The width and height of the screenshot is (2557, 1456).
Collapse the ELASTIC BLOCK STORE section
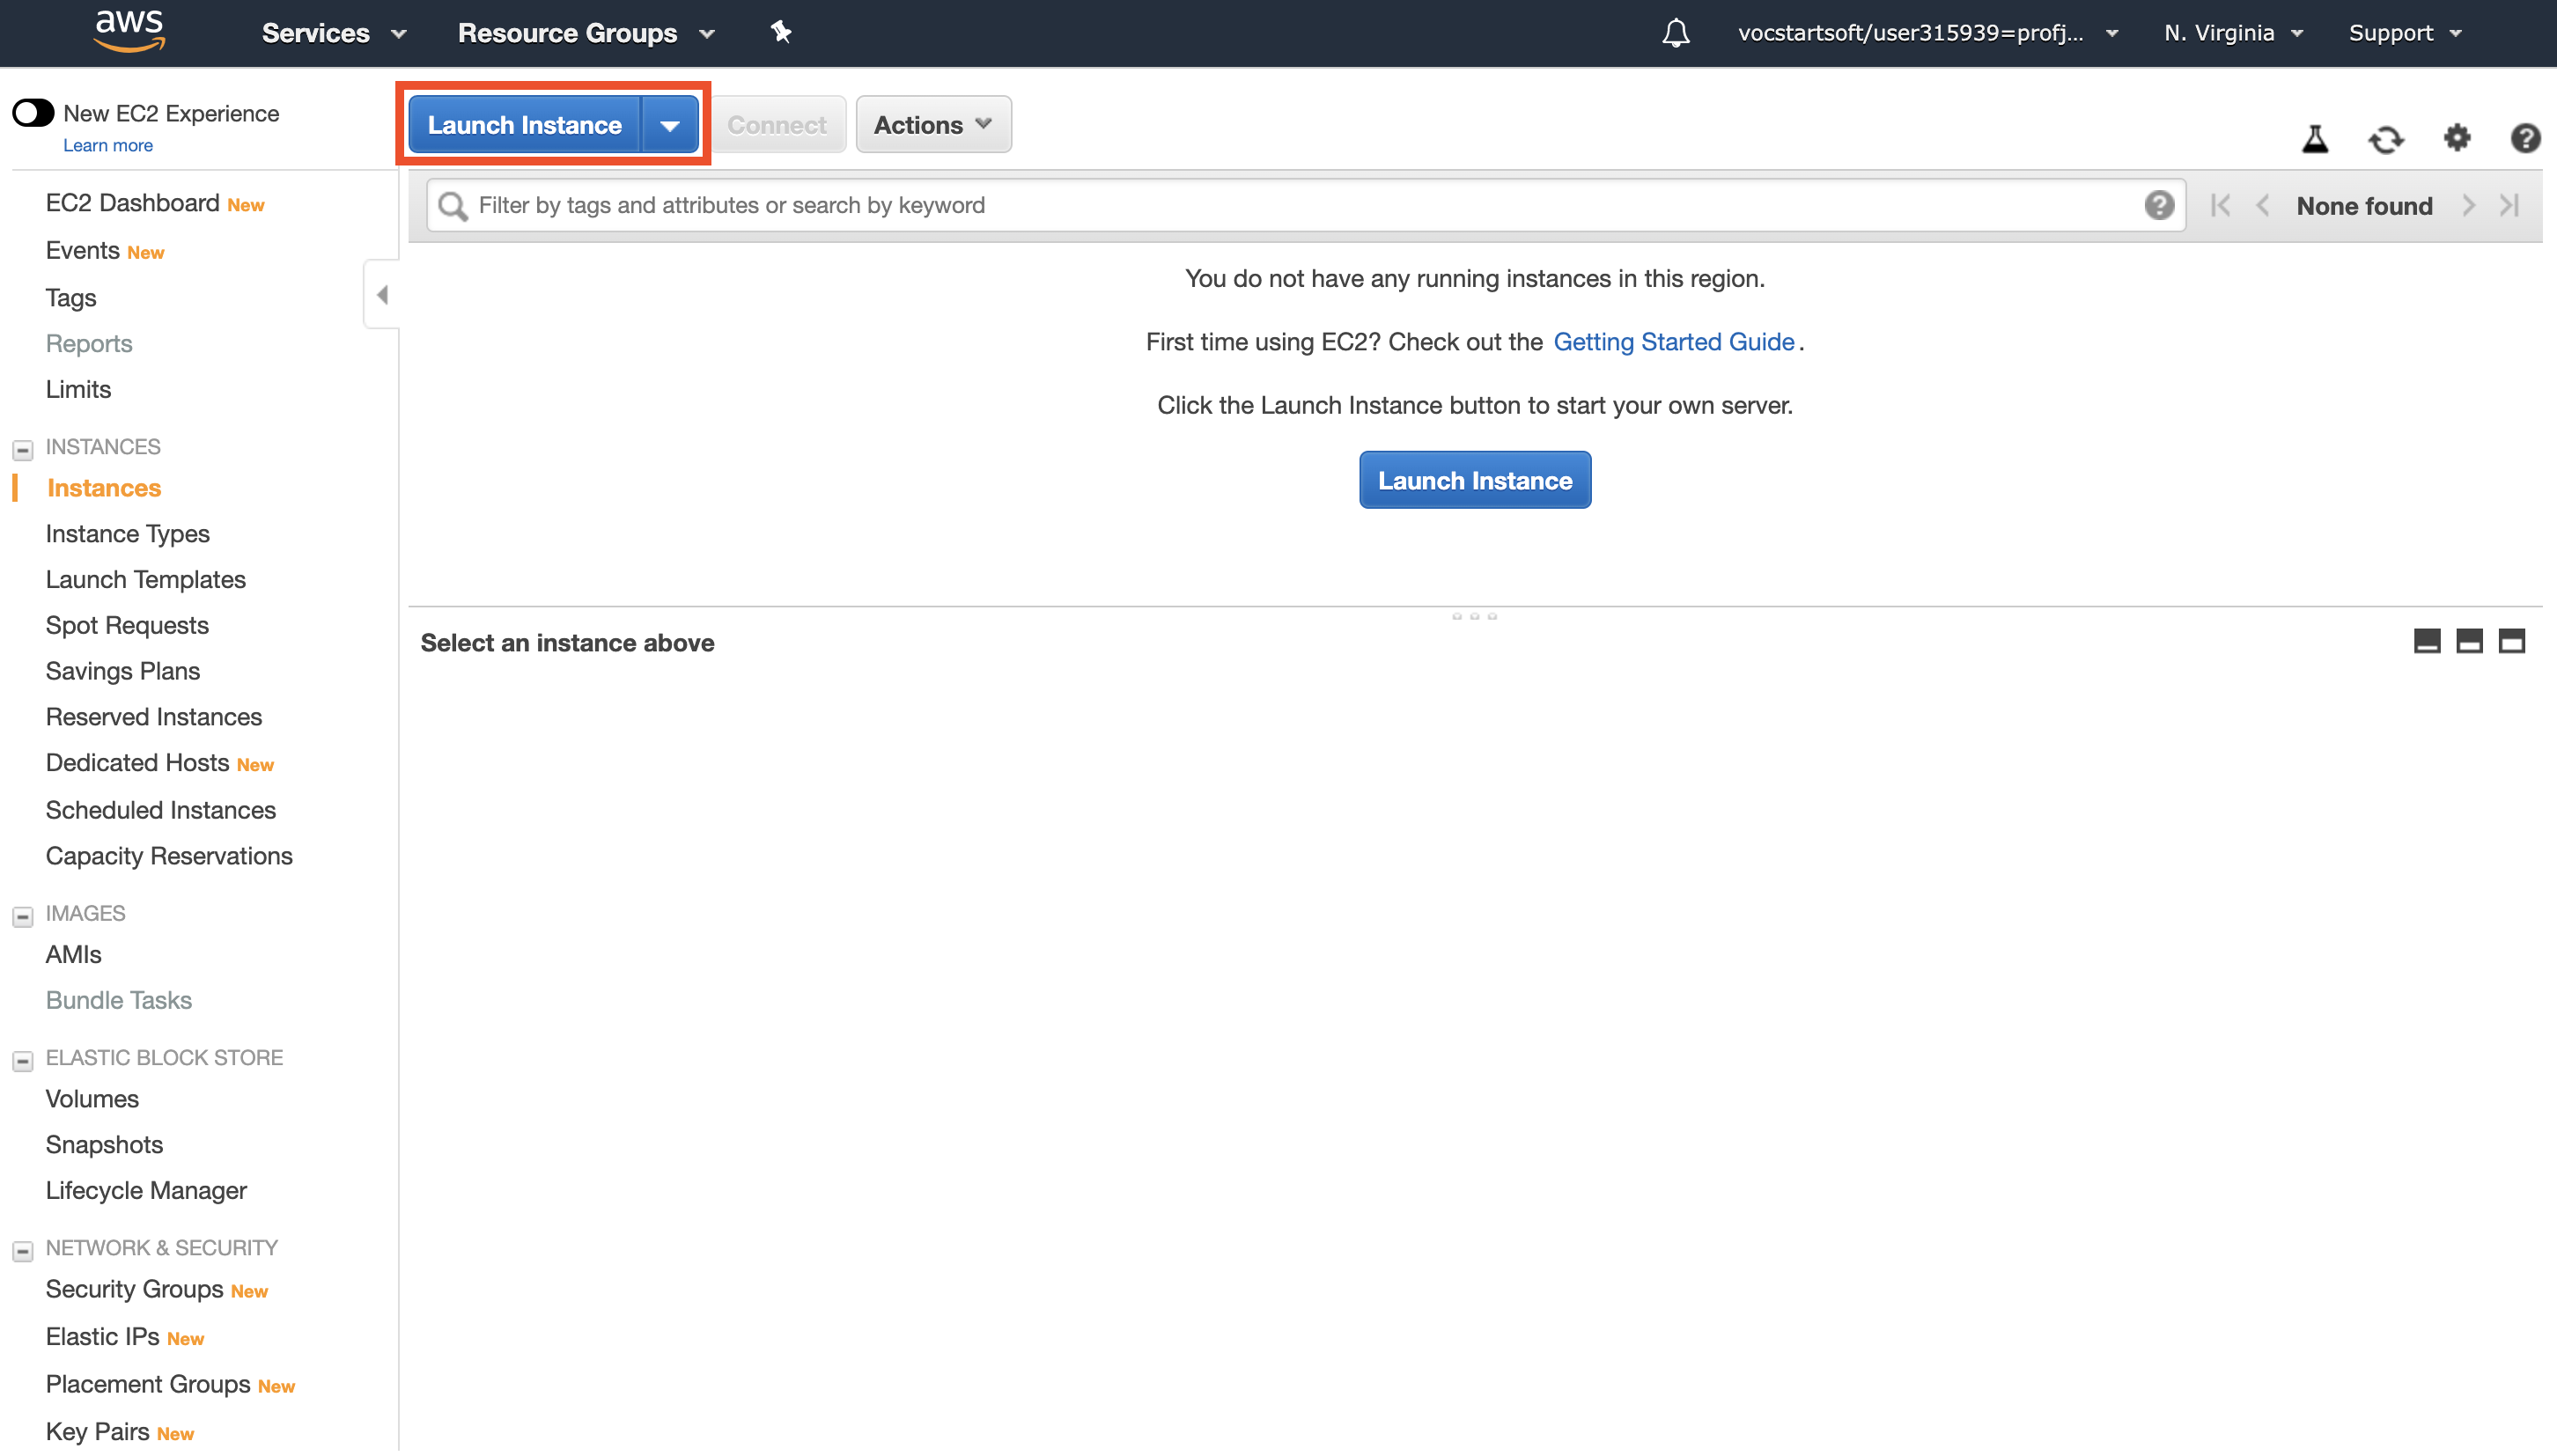tap(22, 1060)
